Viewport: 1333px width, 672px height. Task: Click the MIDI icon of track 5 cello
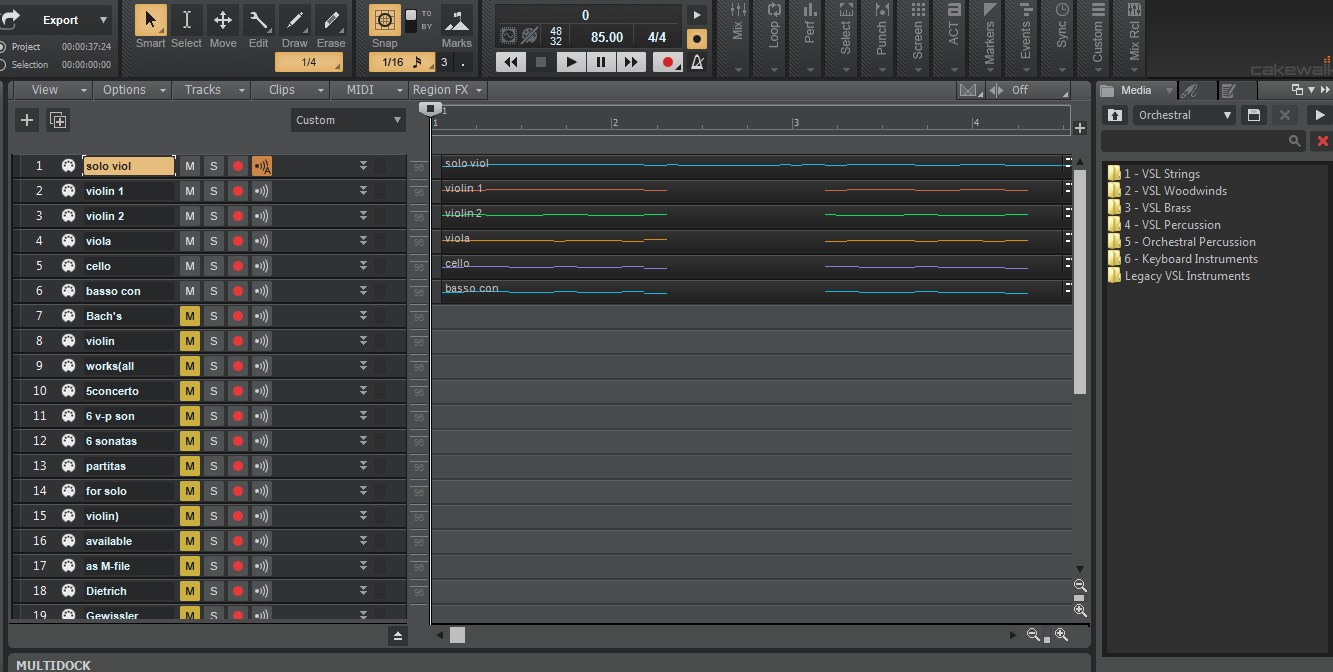[x=69, y=266]
